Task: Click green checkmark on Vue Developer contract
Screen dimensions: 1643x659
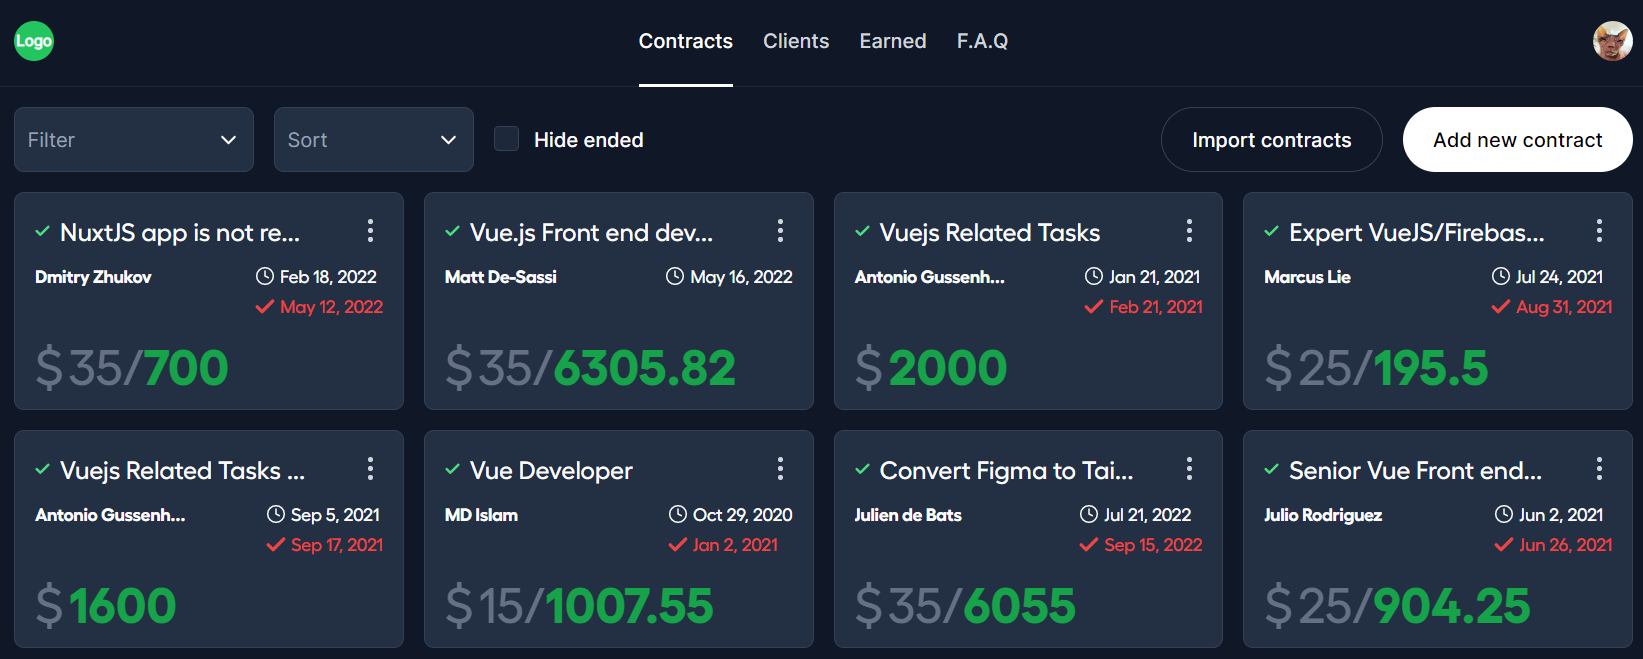Action: coord(452,470)
